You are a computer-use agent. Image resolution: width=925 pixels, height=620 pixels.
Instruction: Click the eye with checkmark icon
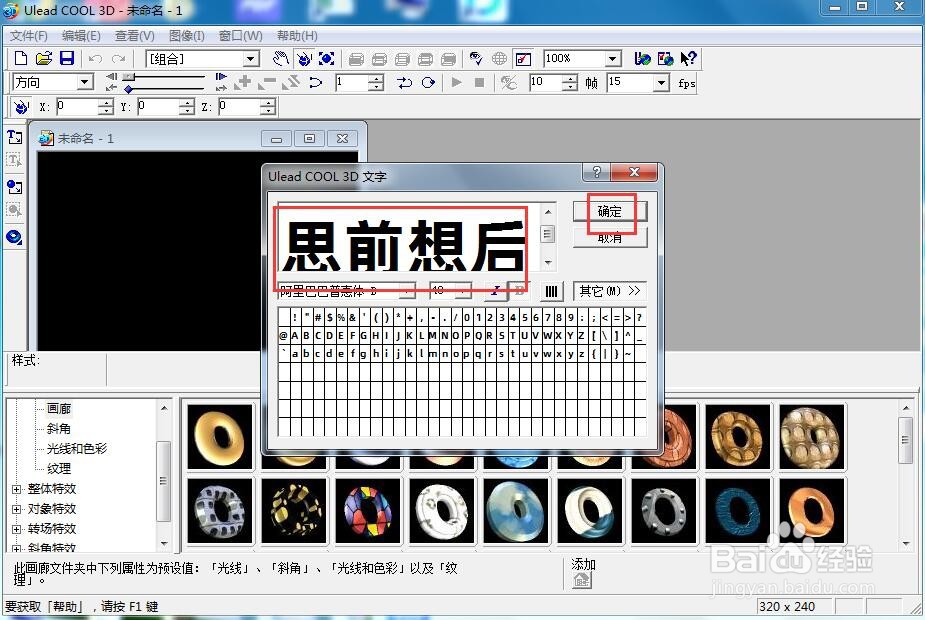click(475, 58)
